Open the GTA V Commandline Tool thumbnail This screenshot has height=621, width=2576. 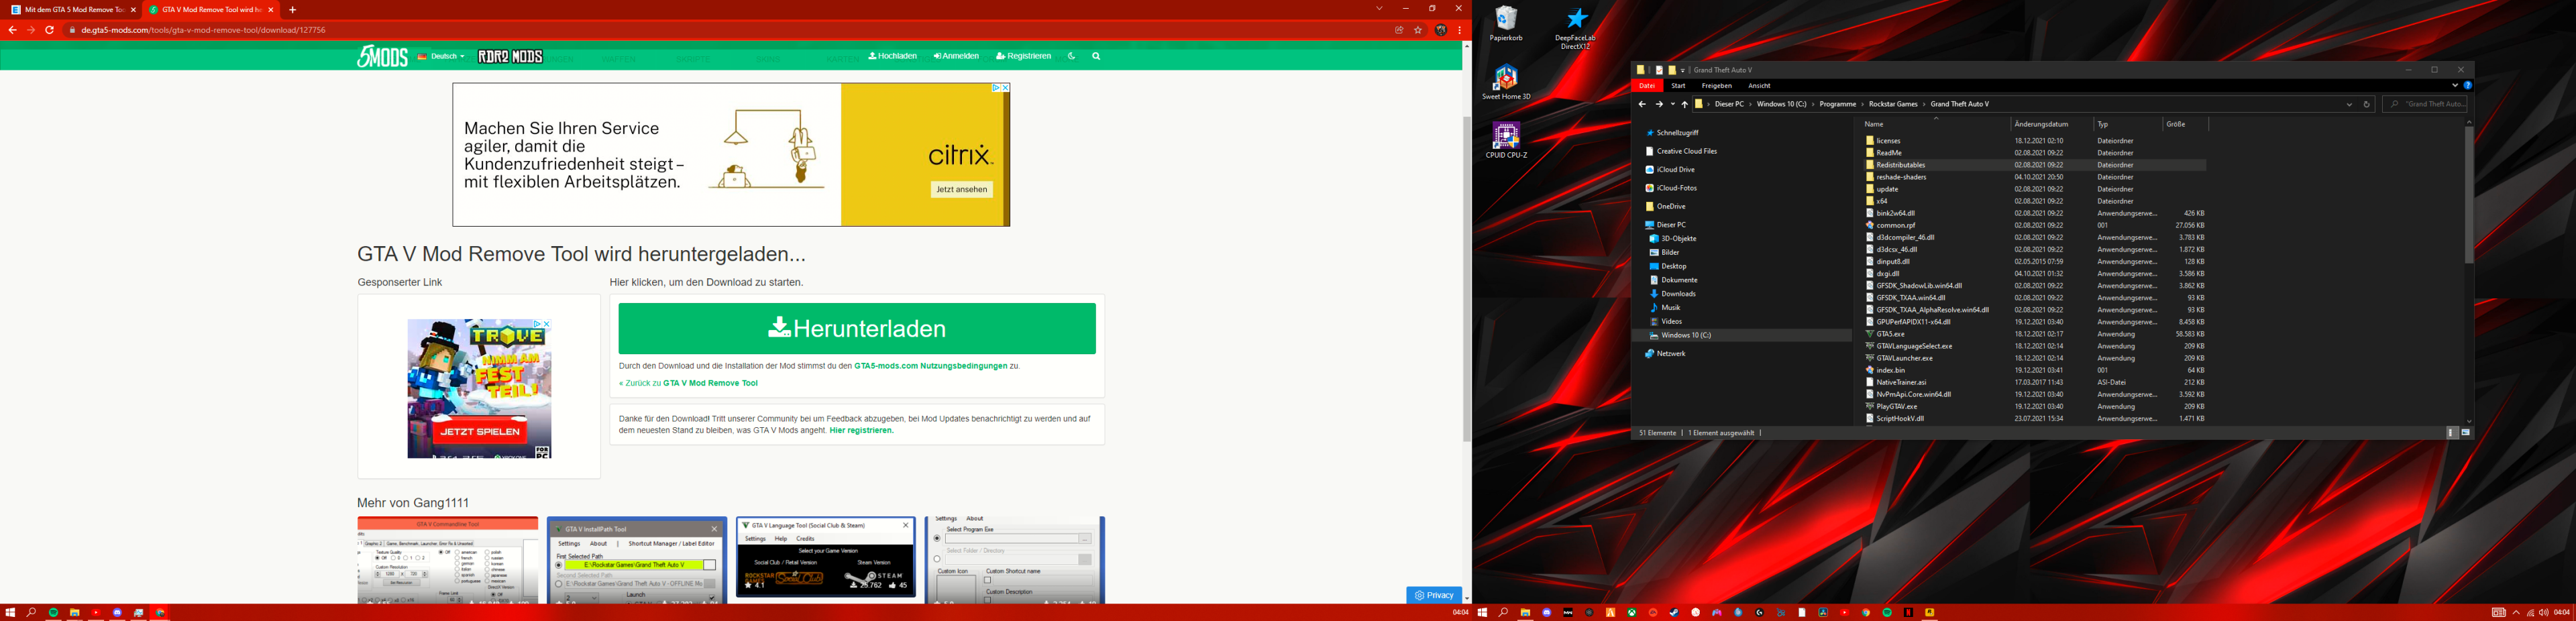[448, 560]
